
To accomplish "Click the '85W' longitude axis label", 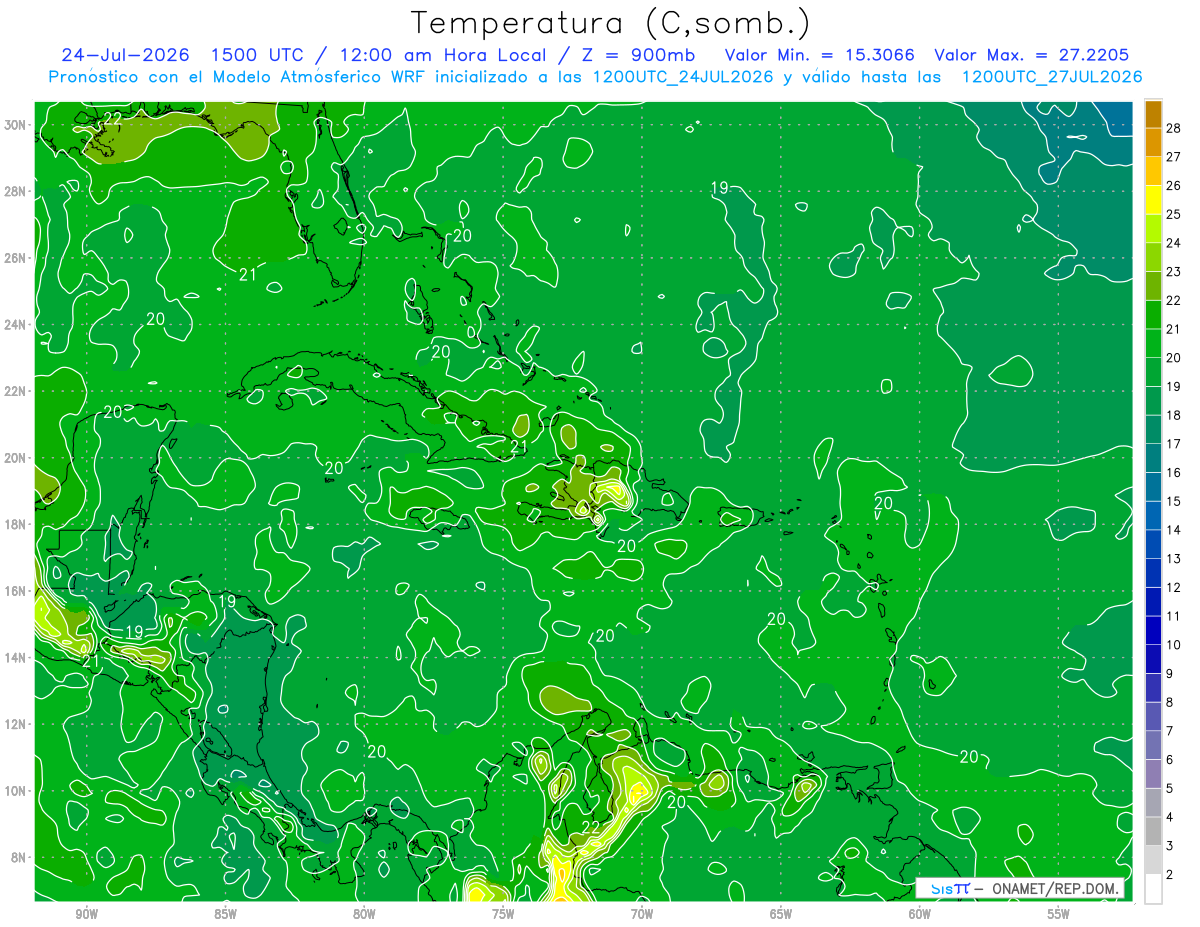I will [x=225, y=914].
